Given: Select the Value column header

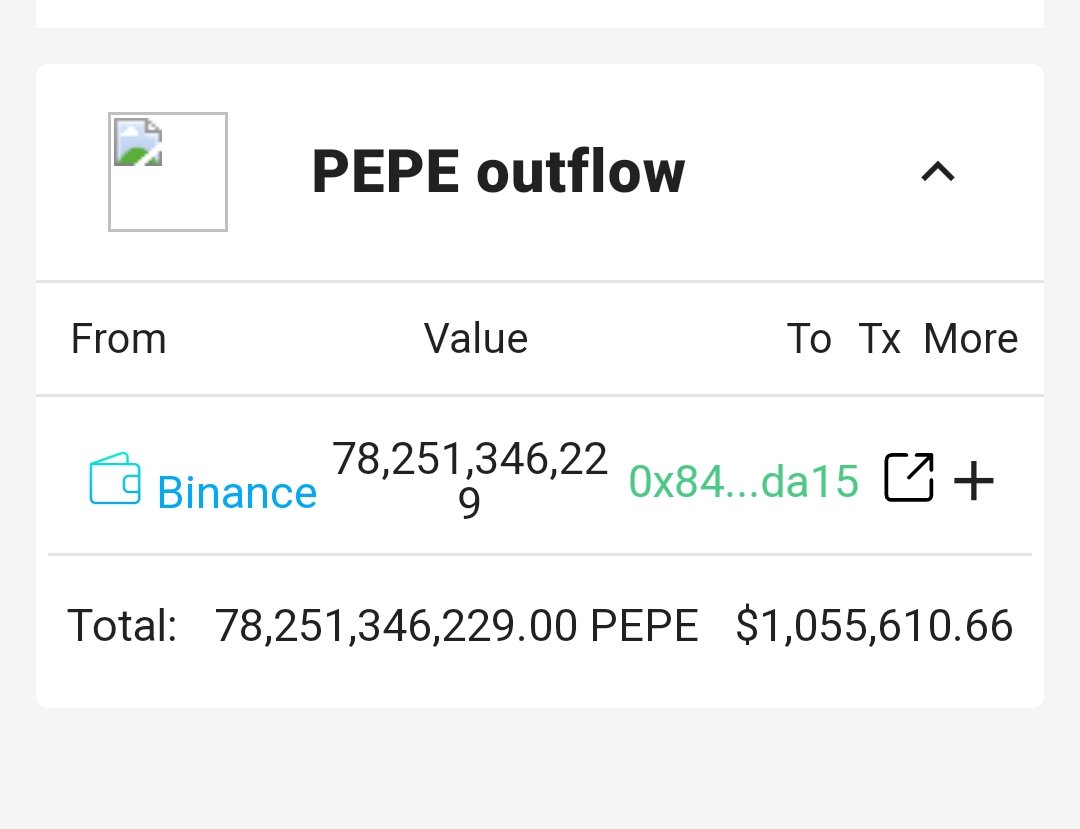Looking at the screenshot, I should pos(476,339).
